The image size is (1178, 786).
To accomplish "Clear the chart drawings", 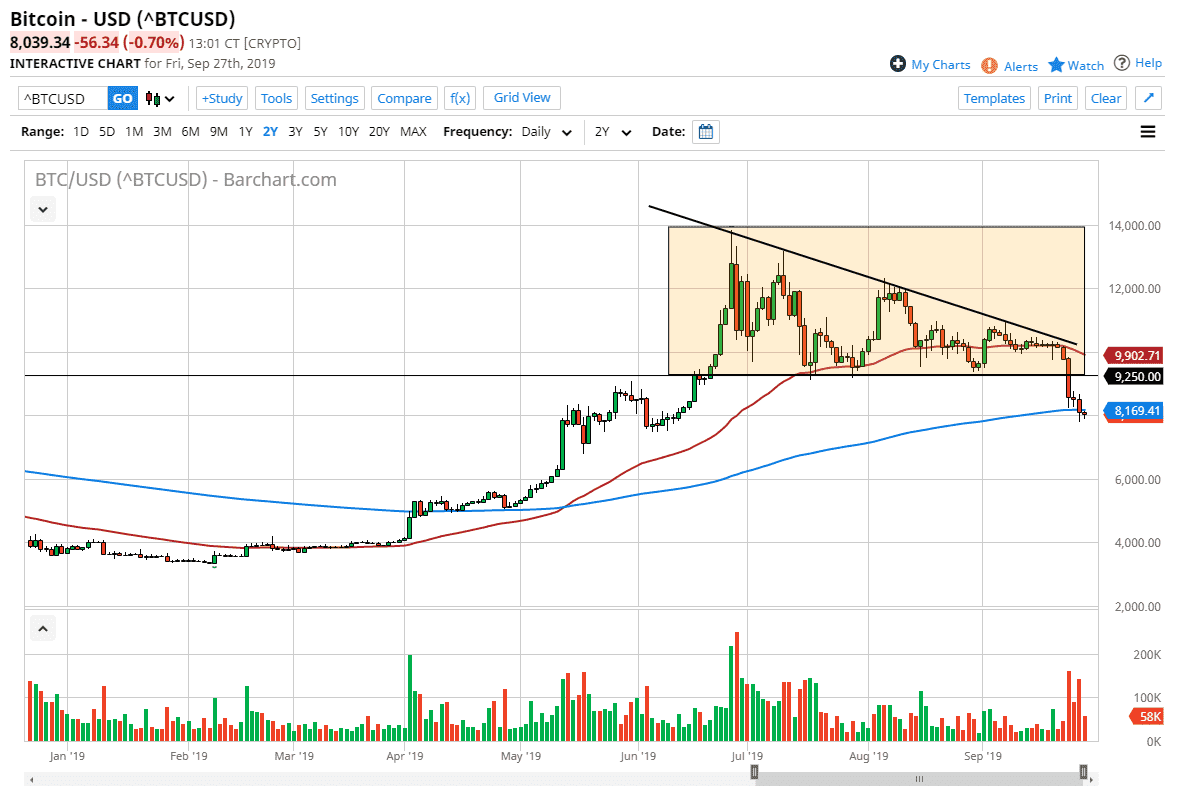I will pyautogui.click(x=1105, y=98).
